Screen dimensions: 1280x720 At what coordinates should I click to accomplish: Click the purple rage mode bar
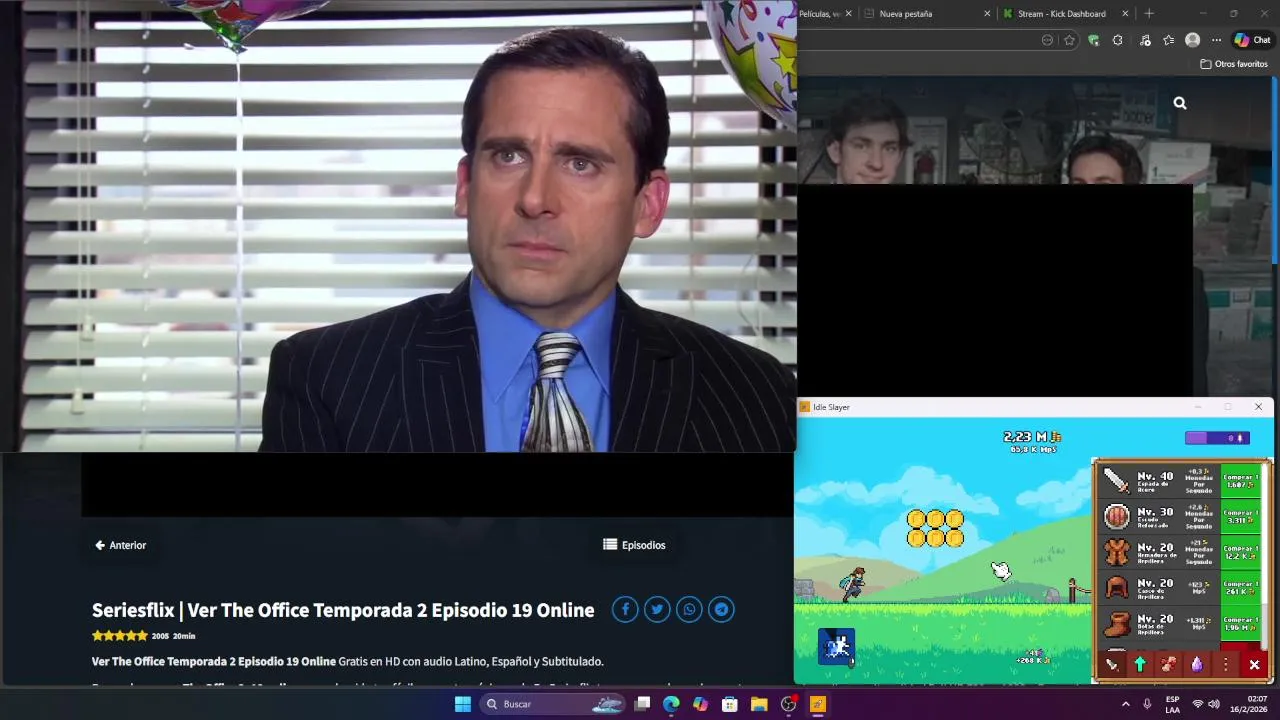pyautogui.click(x=1217, y=438)
